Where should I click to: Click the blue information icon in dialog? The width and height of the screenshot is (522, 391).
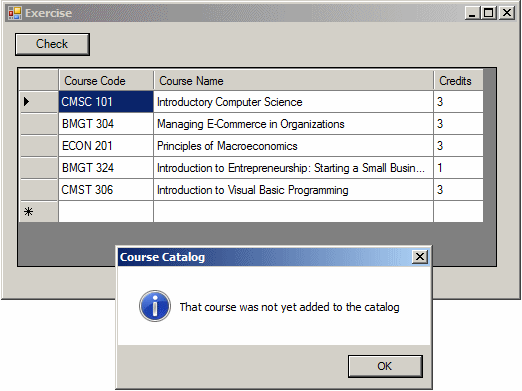(155, 306)
